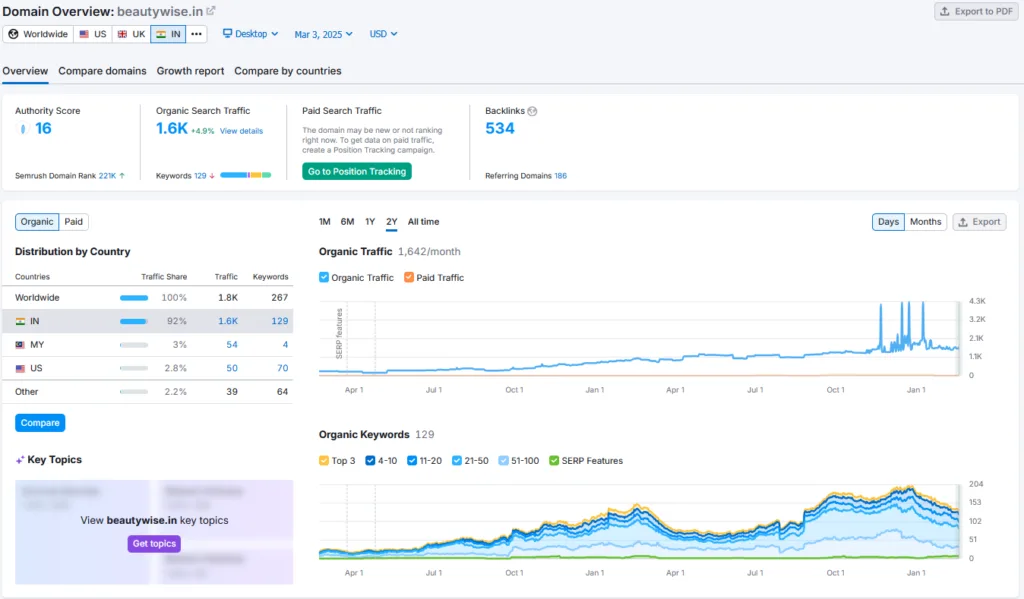Toggle the Top 3 keywords checkbox
1024x599 pixels.
[x=324, y=461]
